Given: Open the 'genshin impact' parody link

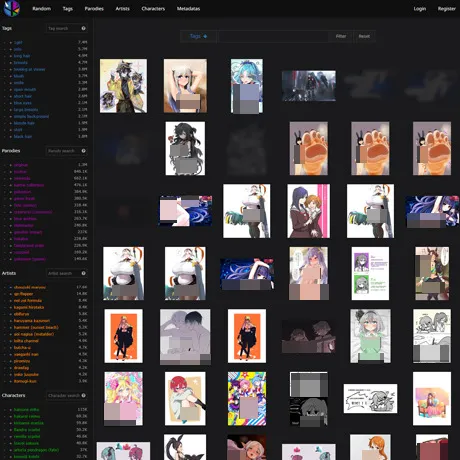Looking at the screenshot, I should (x=28, y=232).
